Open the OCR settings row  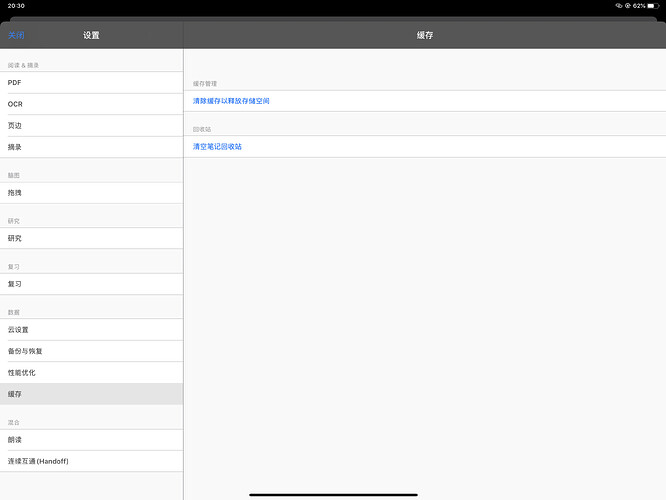91,104
